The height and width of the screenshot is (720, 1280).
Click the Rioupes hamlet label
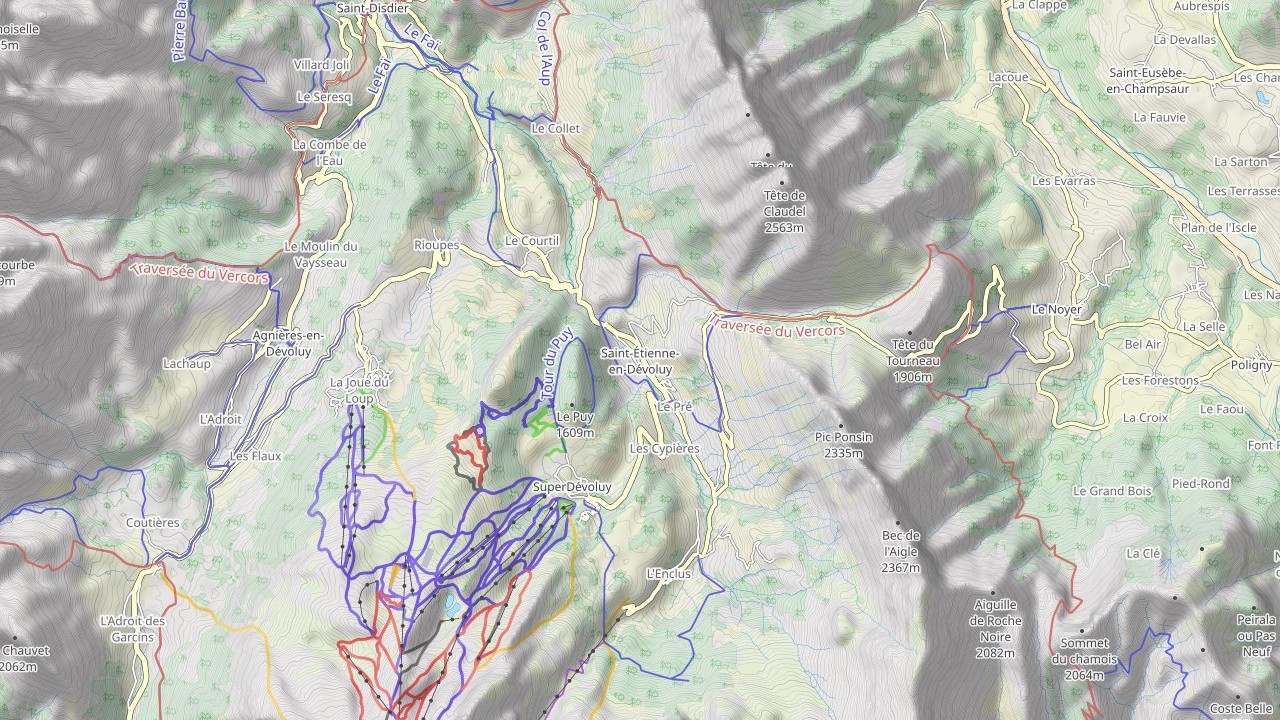click(437, 245)
